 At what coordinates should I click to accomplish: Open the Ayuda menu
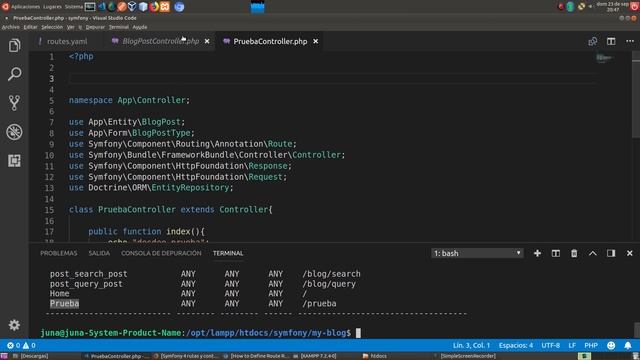click(x=140, y=27)
